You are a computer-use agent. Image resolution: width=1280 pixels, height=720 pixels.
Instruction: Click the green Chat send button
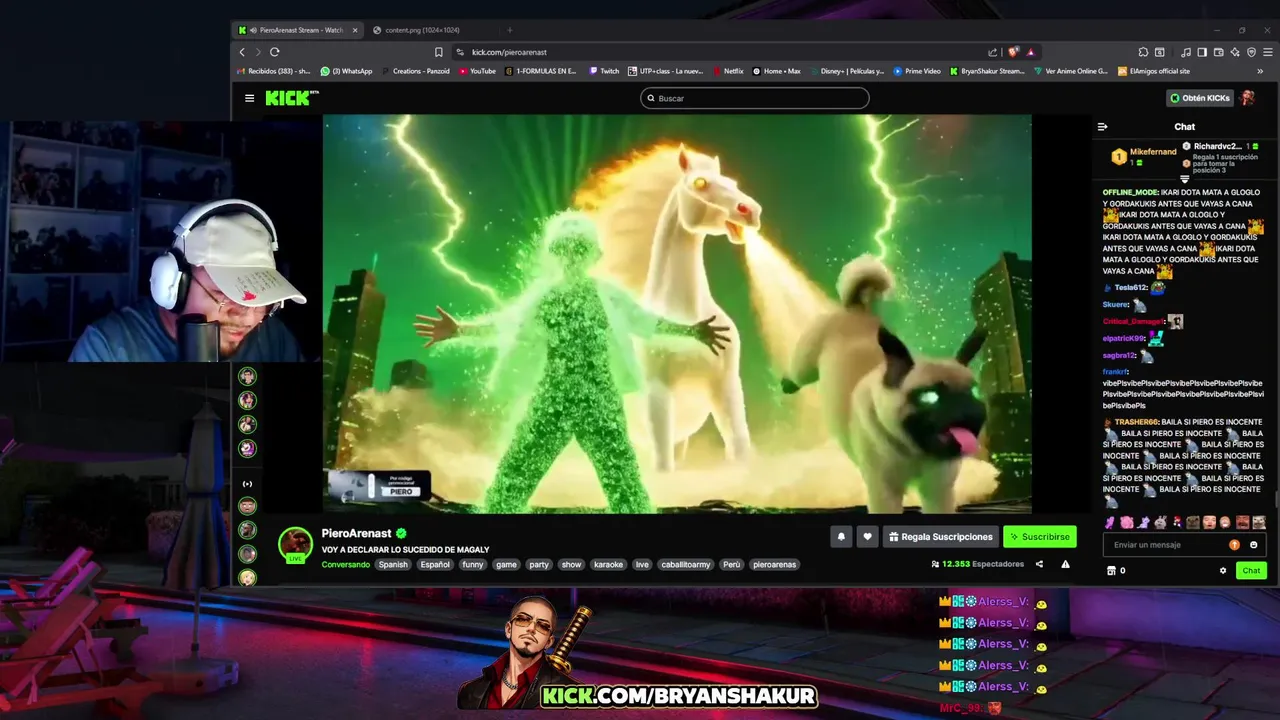(x=1251, y=571)
